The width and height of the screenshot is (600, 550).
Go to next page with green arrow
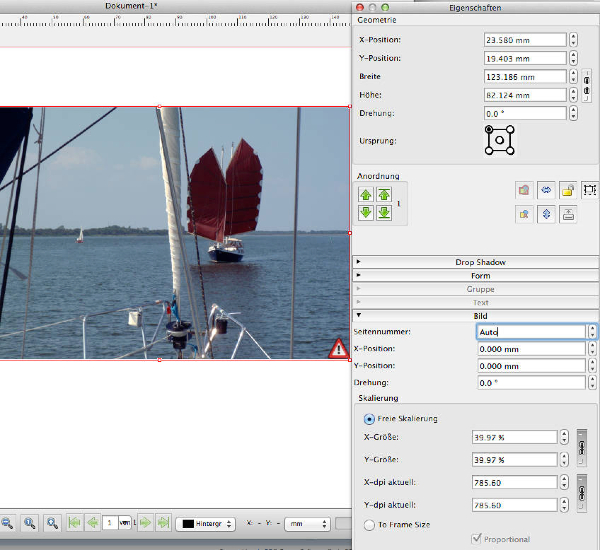point(144,522)
